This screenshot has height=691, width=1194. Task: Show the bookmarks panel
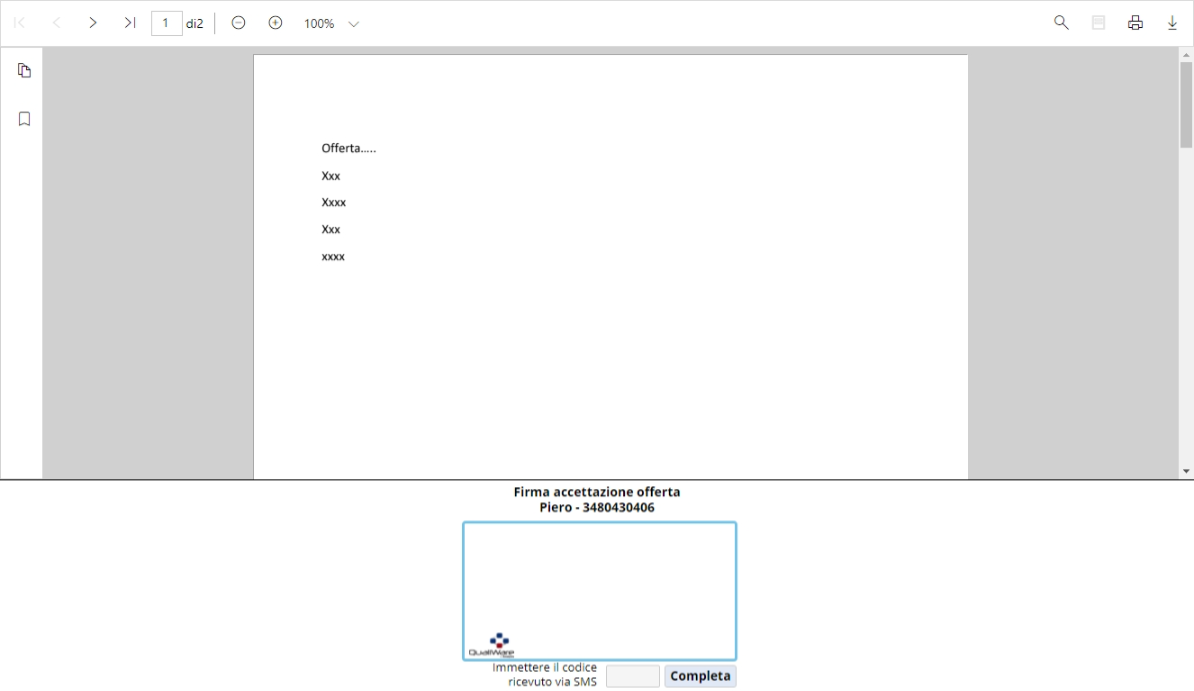tap(24, 119)
